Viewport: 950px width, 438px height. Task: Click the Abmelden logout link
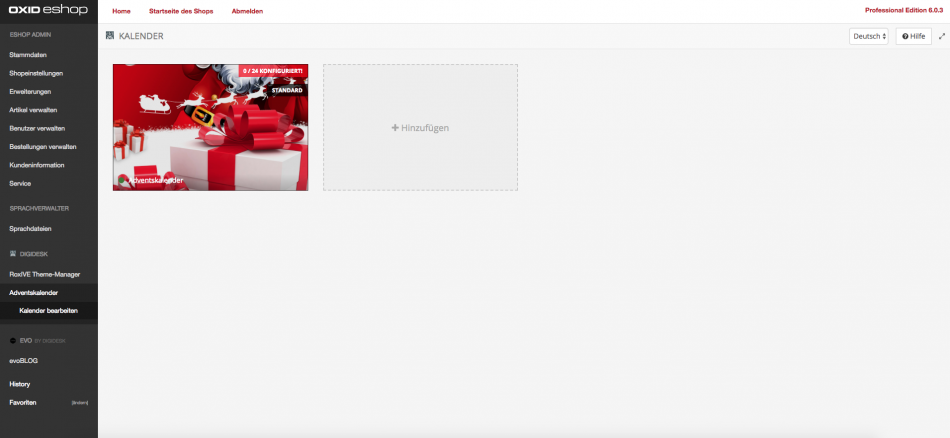247,10
